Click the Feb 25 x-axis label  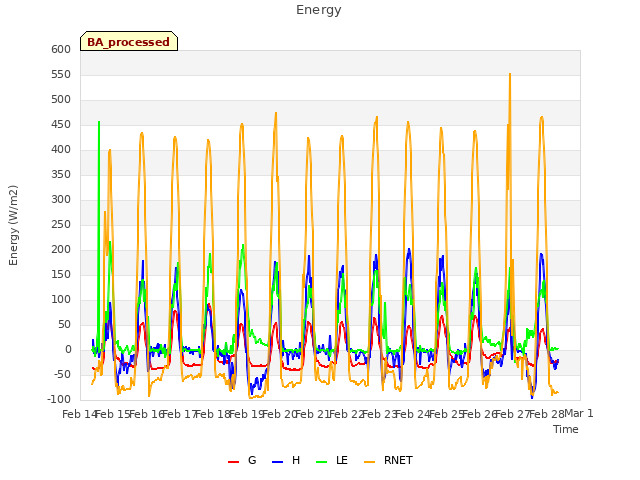pyautogui.click(x=445, y=414)
